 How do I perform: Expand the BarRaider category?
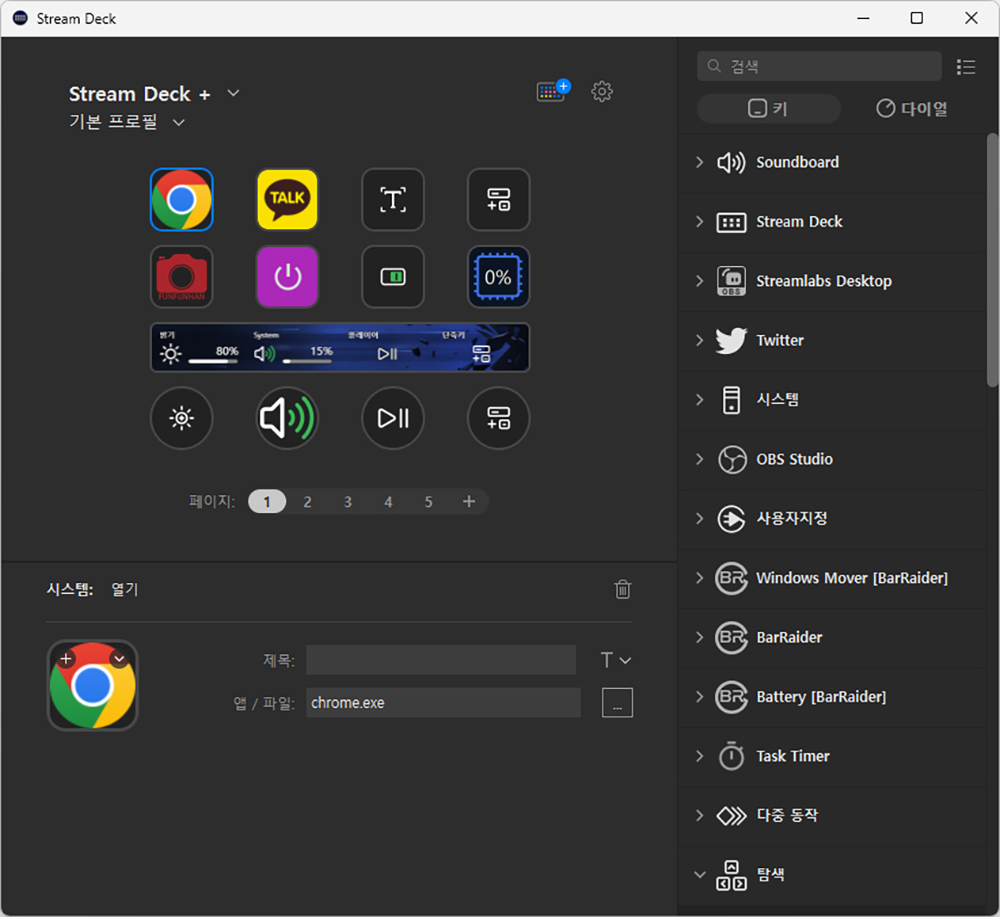point(700,637)
